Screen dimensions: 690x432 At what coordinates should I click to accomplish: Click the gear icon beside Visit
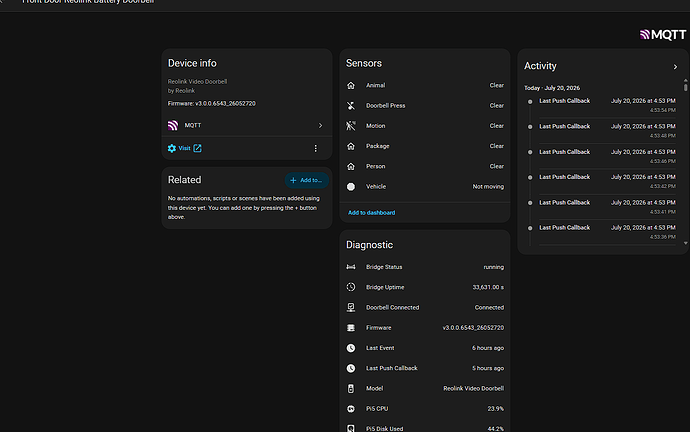(172, 148)
